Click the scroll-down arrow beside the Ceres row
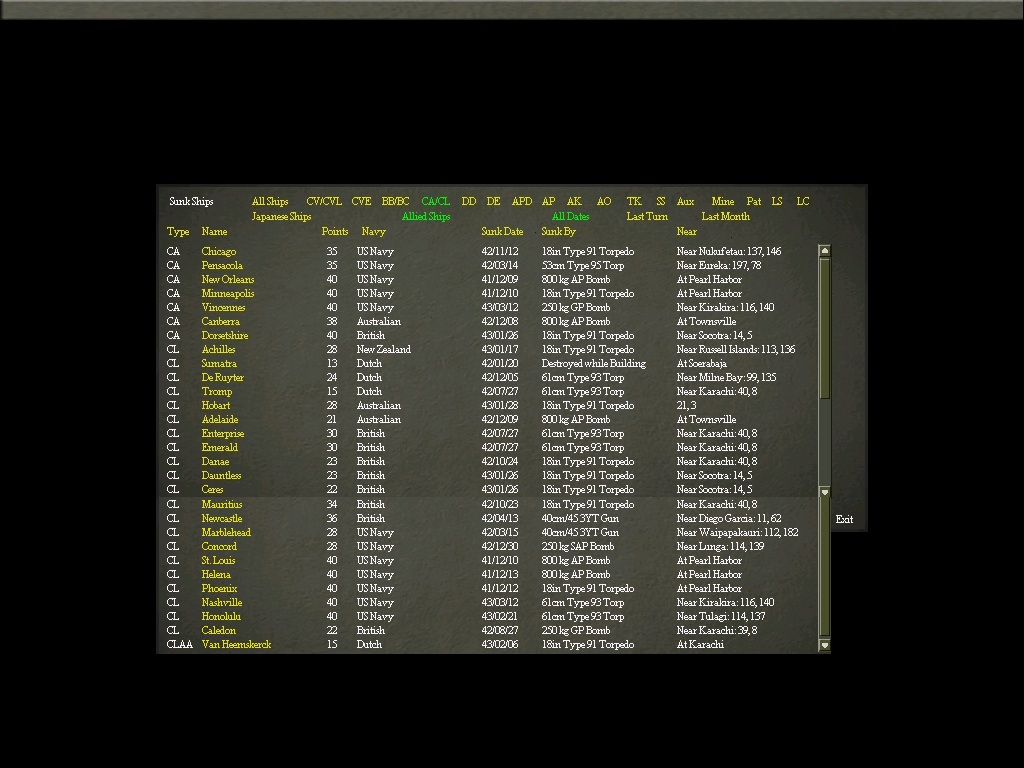 point(825,492)
